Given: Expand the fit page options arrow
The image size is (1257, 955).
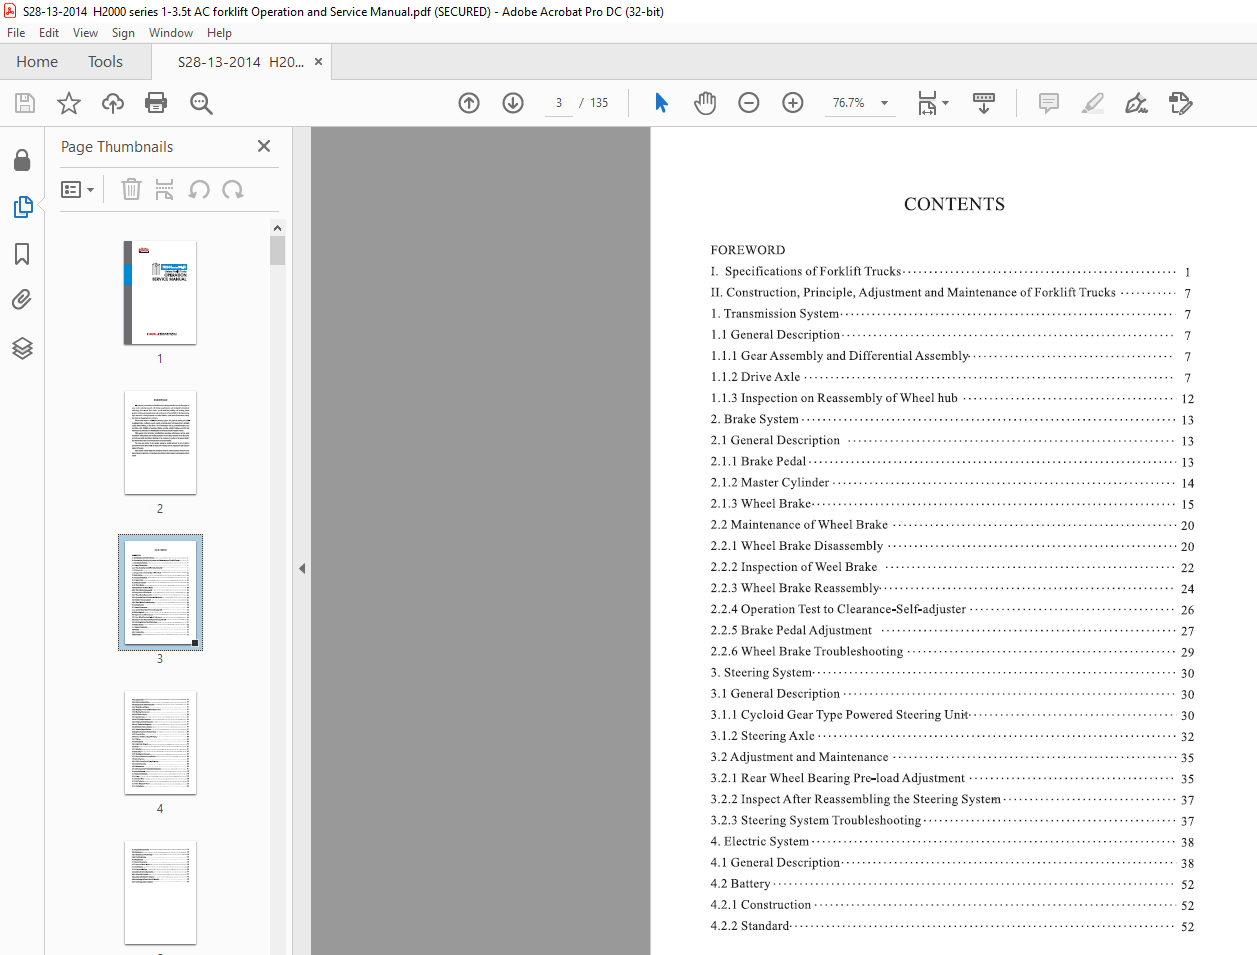Looking at the screenshot, I should [x=945, y=103].
